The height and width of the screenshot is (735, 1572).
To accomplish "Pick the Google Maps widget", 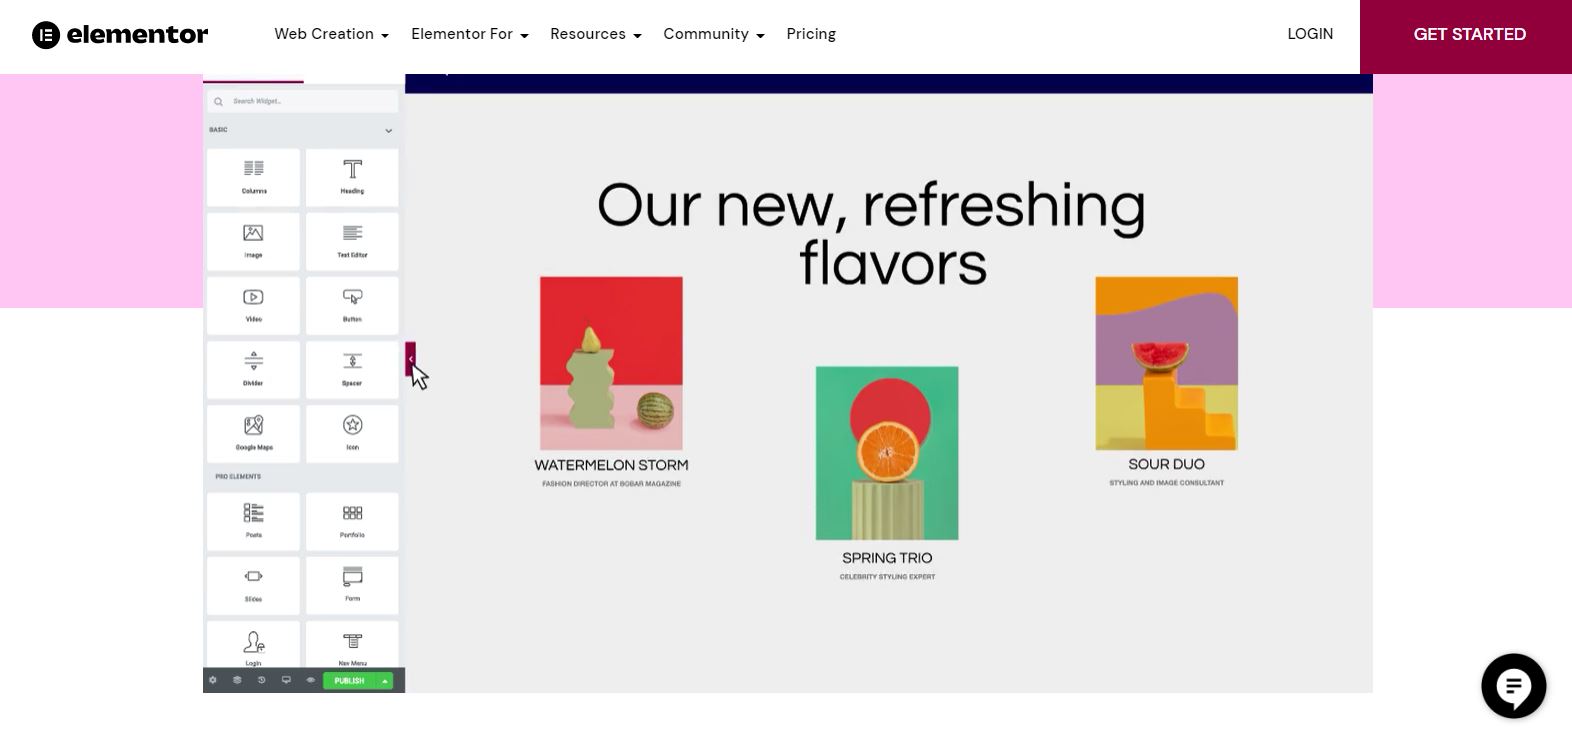I will (x=253, y=433).
